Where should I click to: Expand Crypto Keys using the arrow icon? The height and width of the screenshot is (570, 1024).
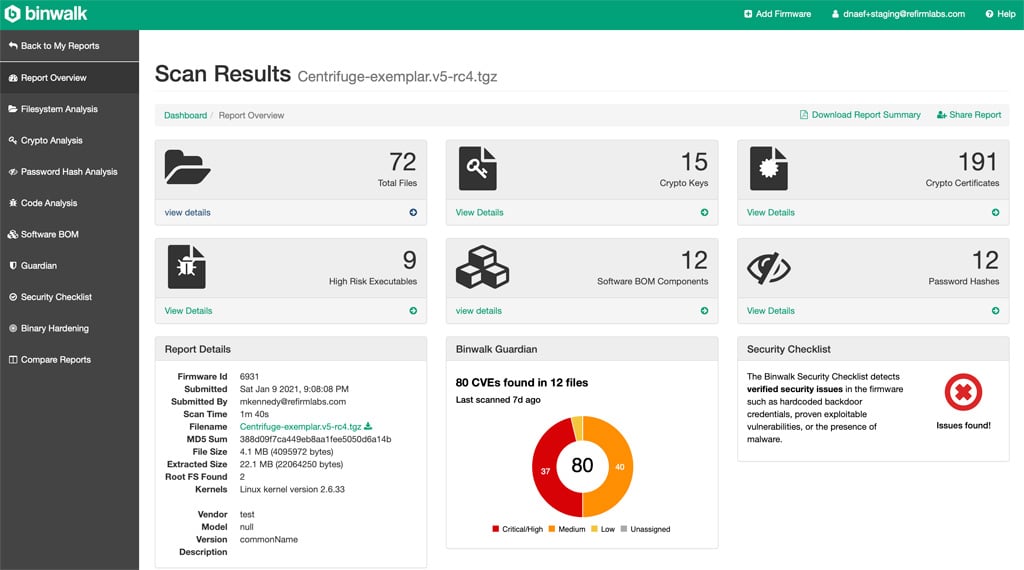tap(704, 212)
